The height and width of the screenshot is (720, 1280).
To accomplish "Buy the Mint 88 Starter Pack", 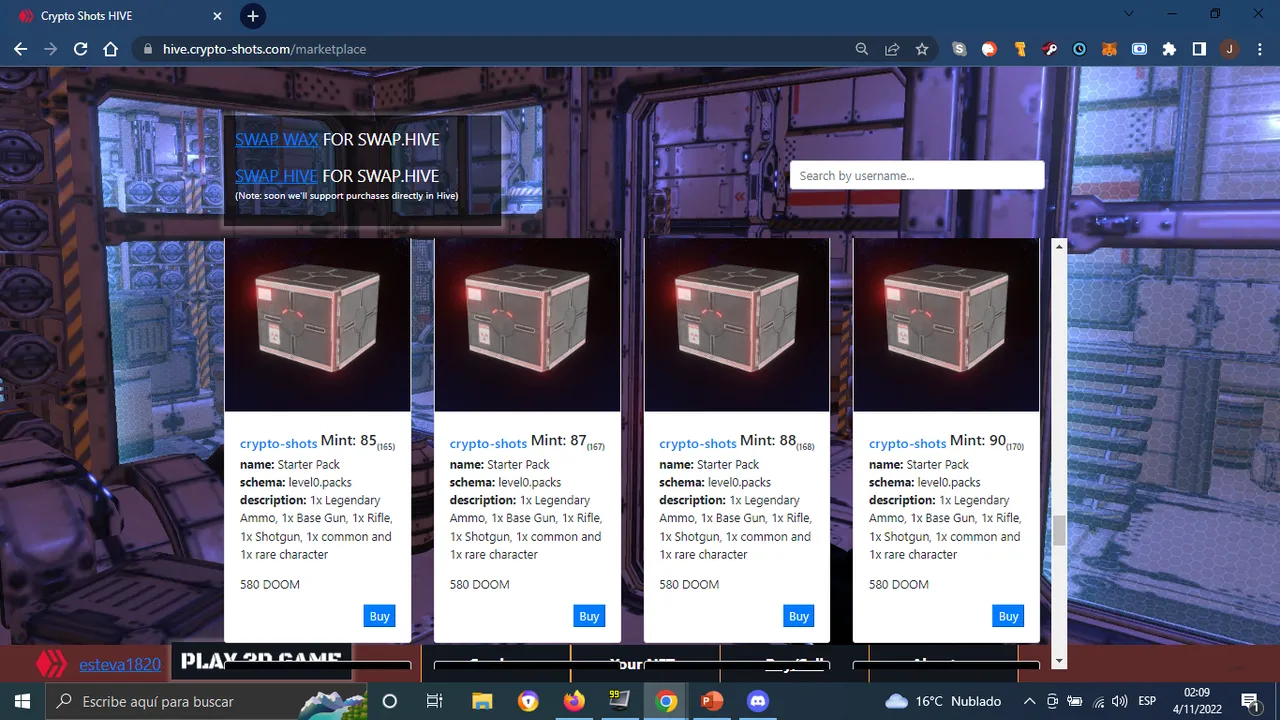I will [799, 616].
